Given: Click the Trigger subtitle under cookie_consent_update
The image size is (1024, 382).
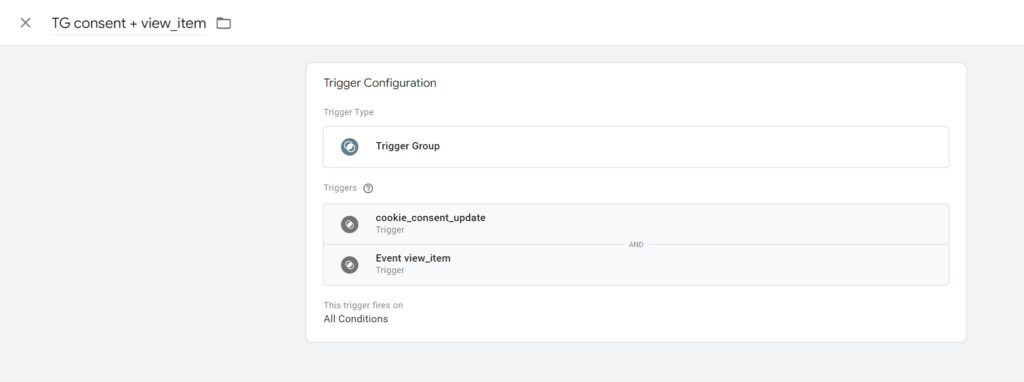Looking at the screenshot, I should (390, 230).
